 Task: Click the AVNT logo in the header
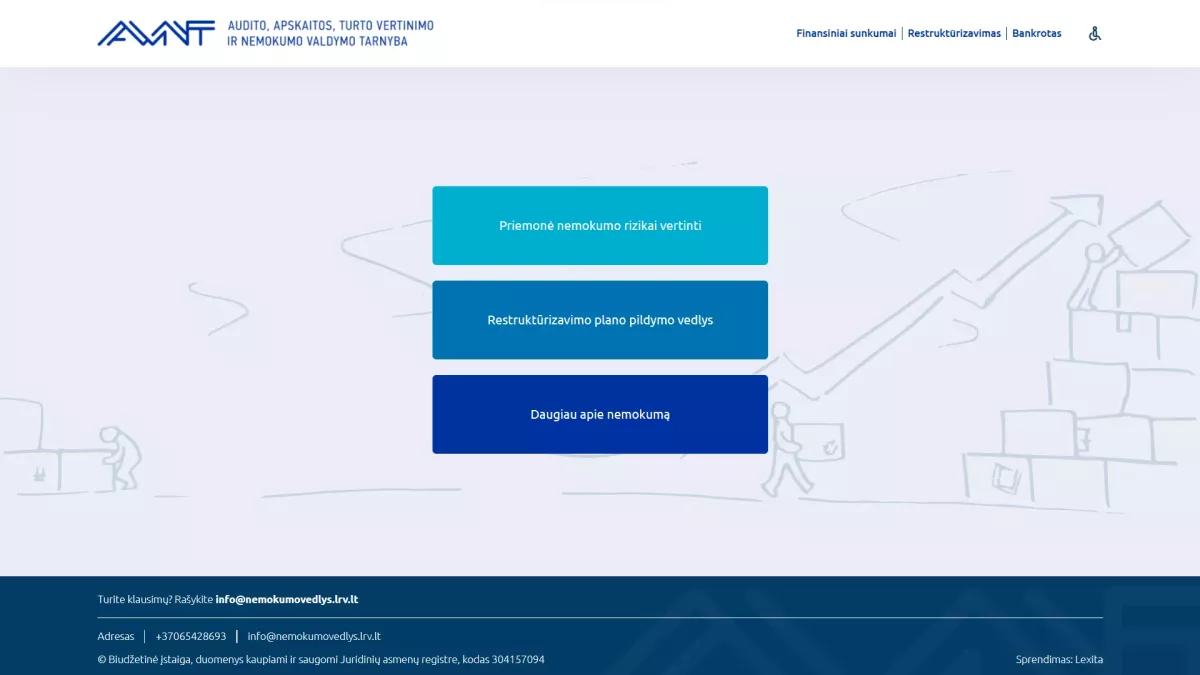(x=156, y=33)
